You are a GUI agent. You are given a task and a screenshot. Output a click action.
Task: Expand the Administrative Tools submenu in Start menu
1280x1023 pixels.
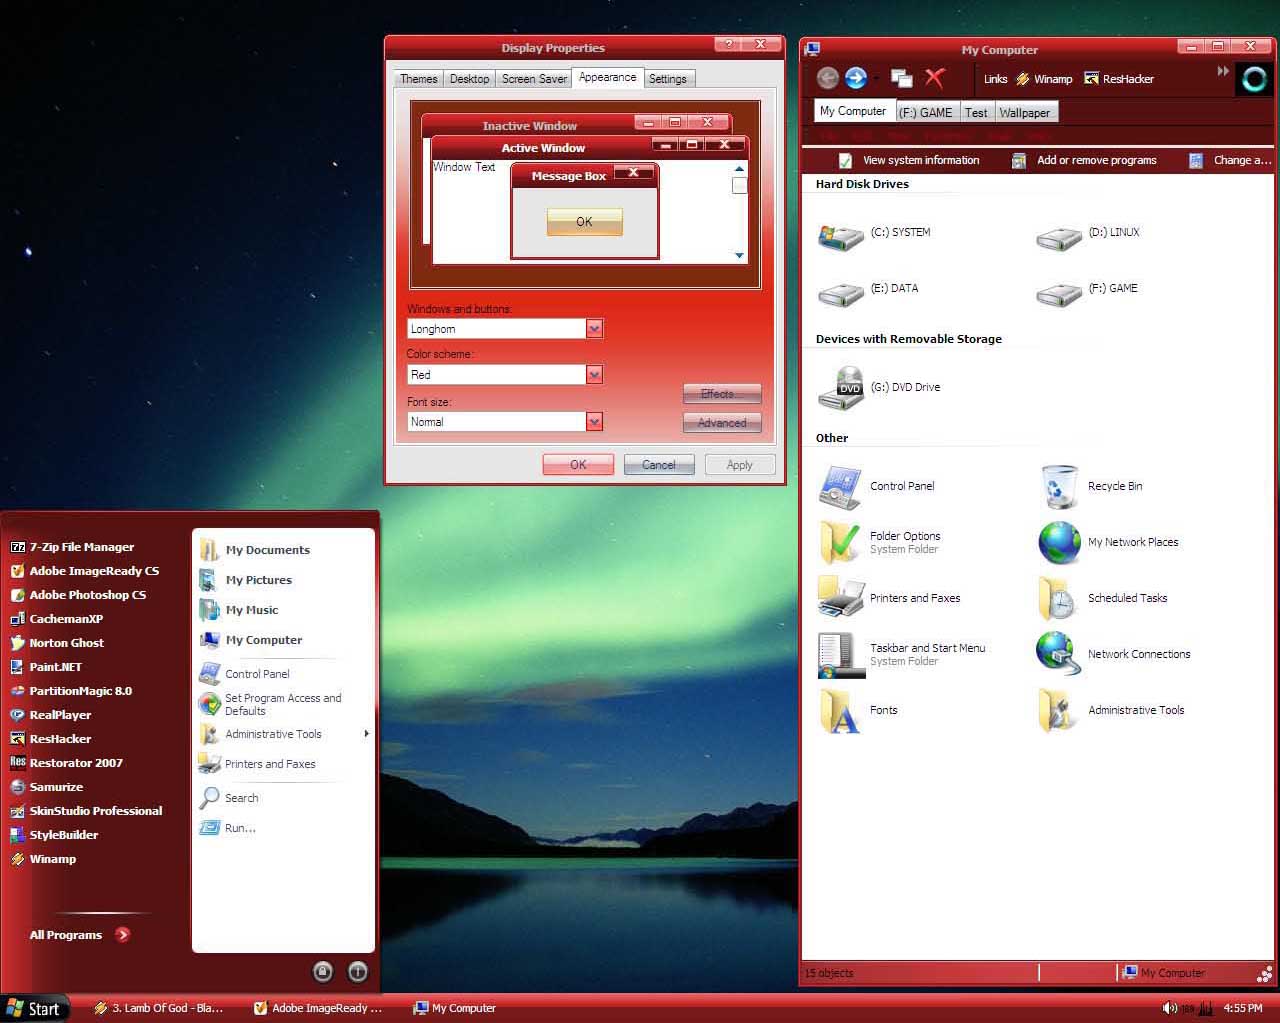(366, 734)
